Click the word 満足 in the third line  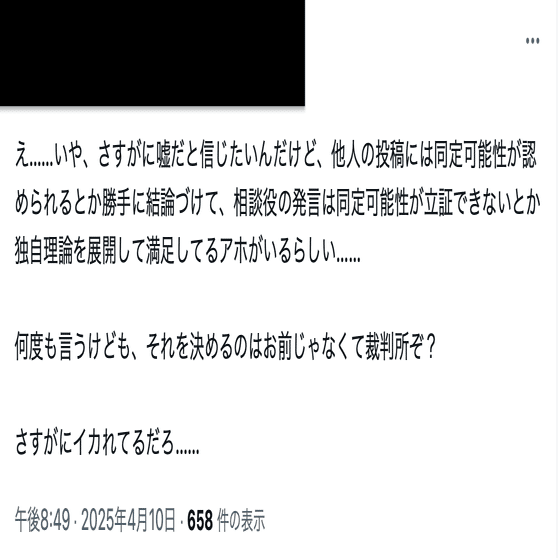[x=160, y=251]
